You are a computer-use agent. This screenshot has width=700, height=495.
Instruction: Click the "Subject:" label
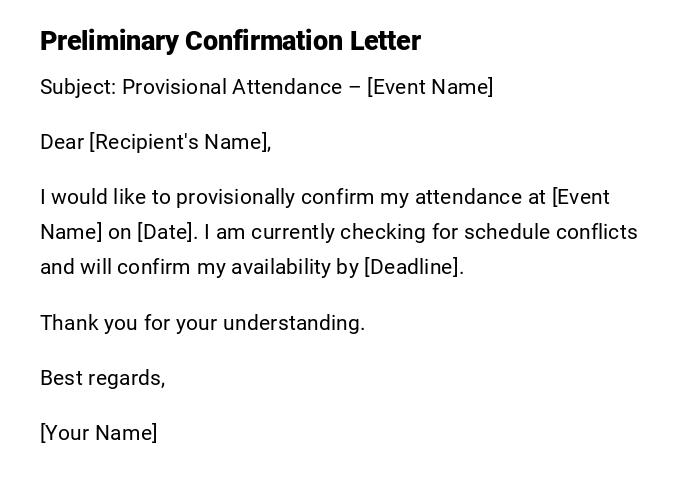click(x=78, y=87)
